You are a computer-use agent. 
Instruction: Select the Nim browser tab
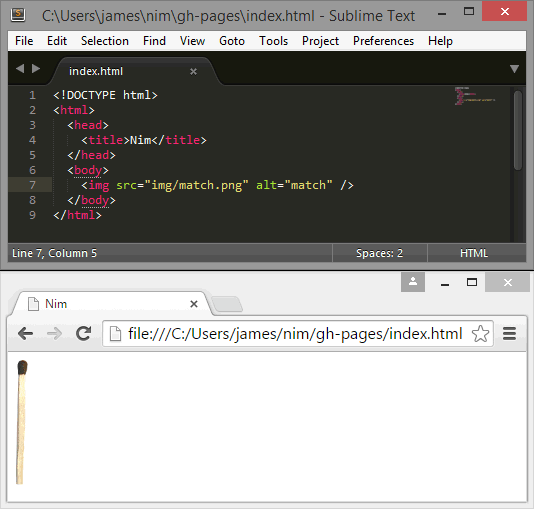click(x=112, y=304)
